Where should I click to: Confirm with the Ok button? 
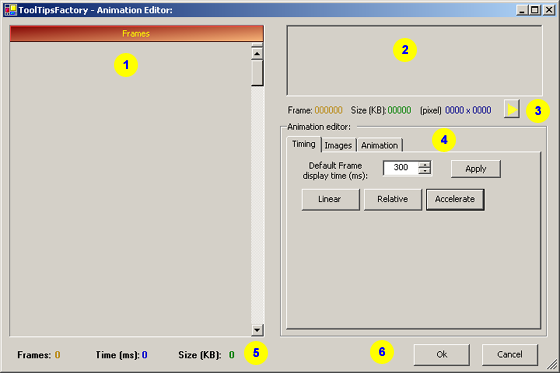coord(441,354)
